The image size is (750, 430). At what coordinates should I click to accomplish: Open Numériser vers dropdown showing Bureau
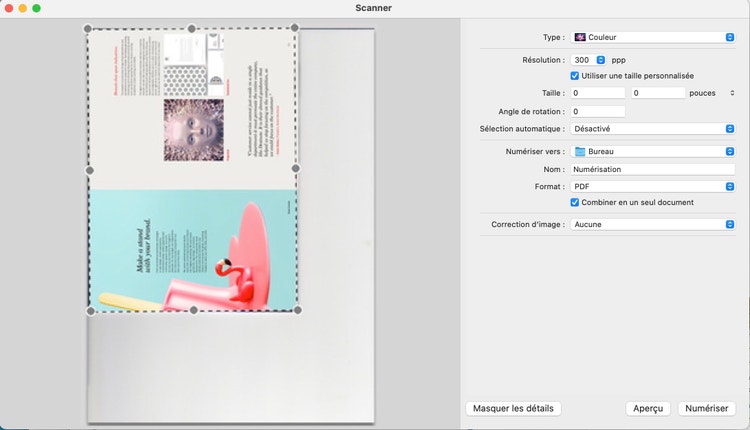[652, 152]
